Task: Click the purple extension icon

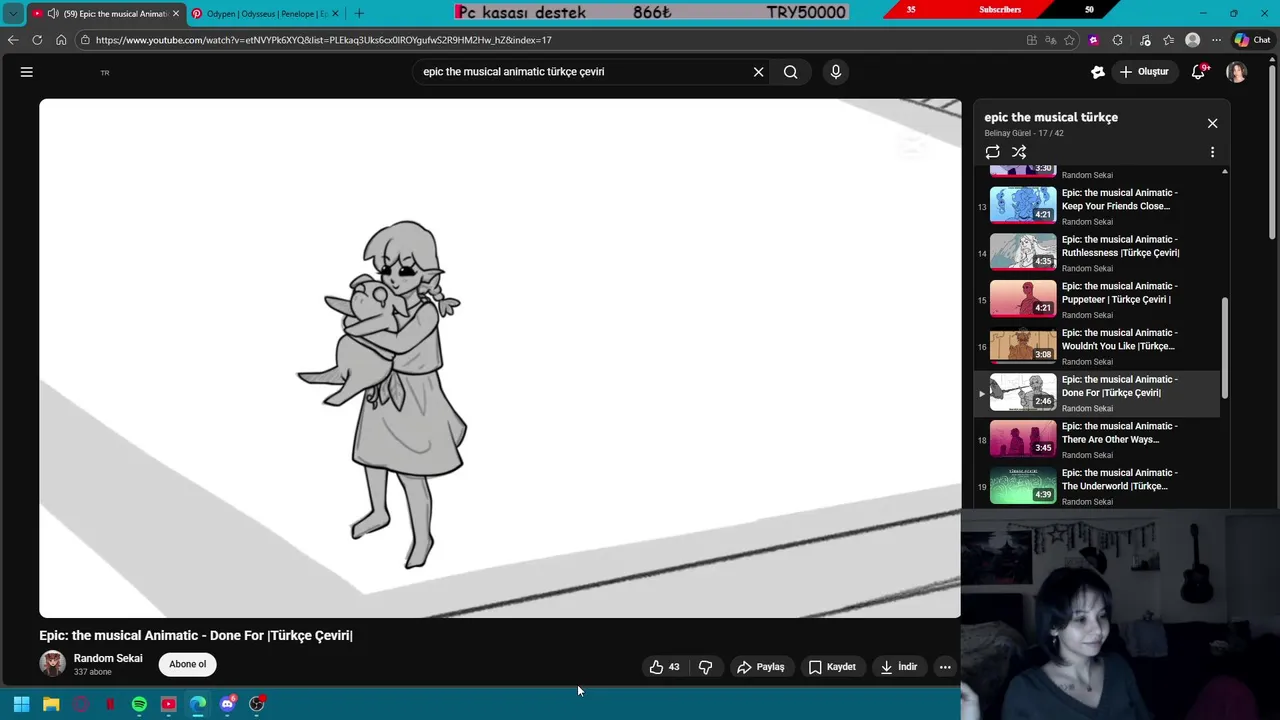Action: 1093,40
